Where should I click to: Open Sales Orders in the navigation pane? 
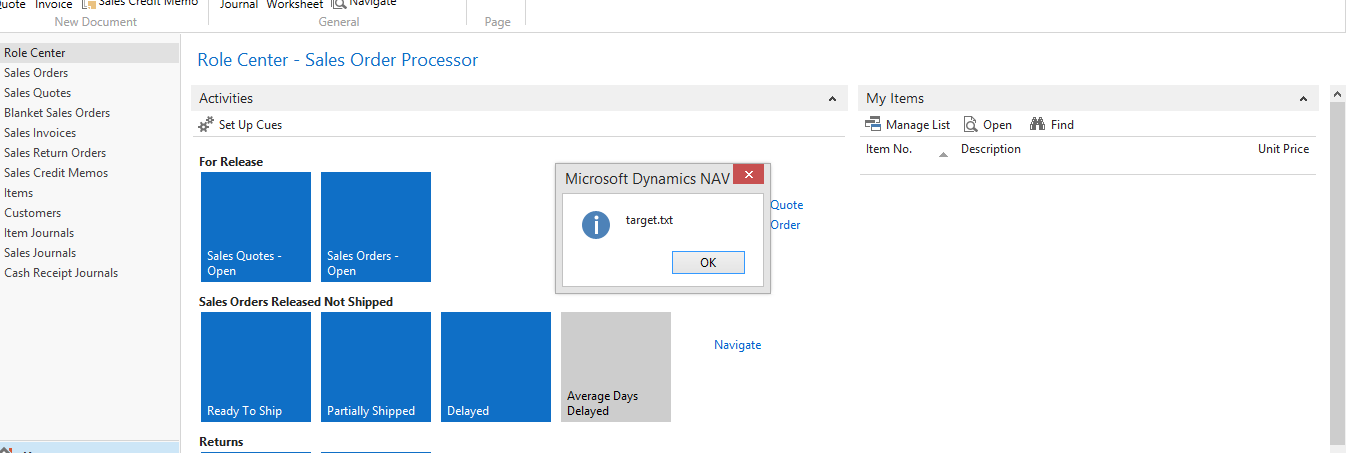coord(36,73)
